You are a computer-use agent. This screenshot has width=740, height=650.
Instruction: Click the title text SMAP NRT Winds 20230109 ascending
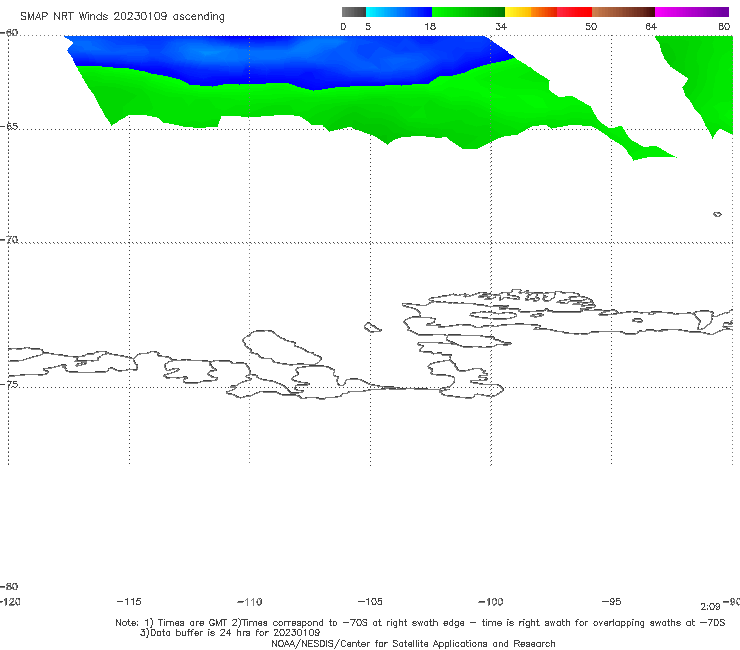(122, 16)
